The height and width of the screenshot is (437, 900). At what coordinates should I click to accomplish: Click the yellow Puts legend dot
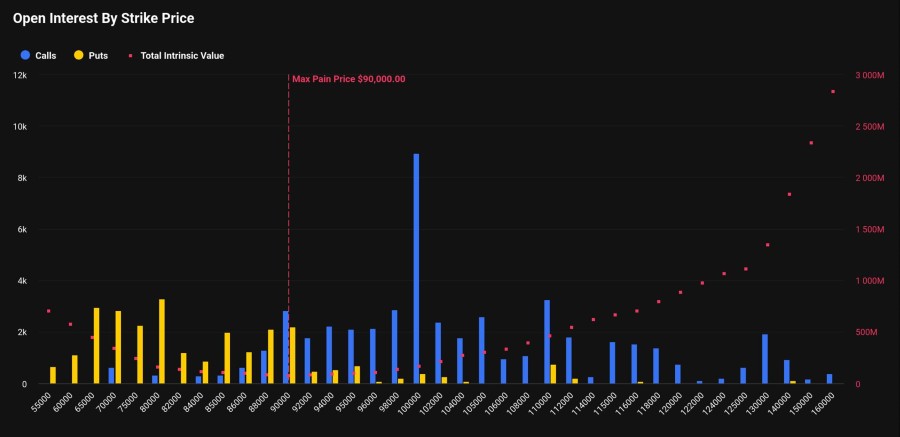[x=78, y=55]
